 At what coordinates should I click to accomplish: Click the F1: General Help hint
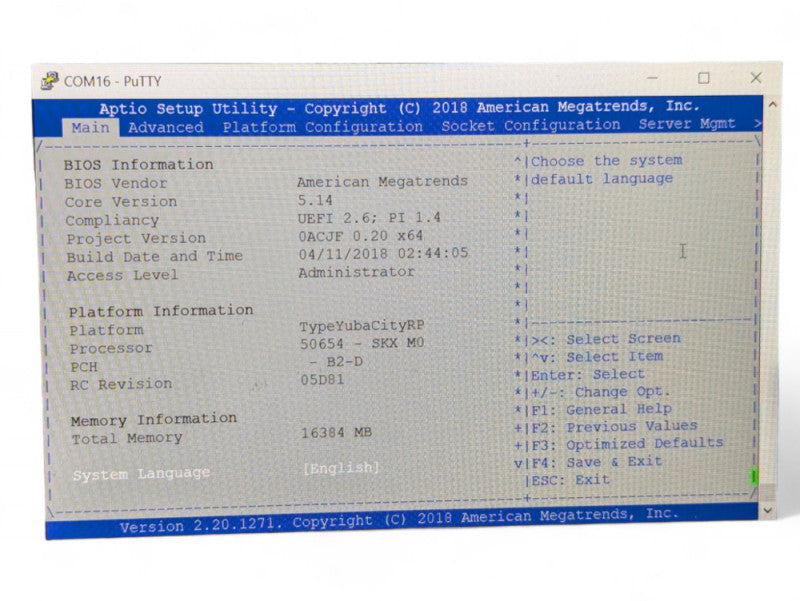(x=602, y=410)
